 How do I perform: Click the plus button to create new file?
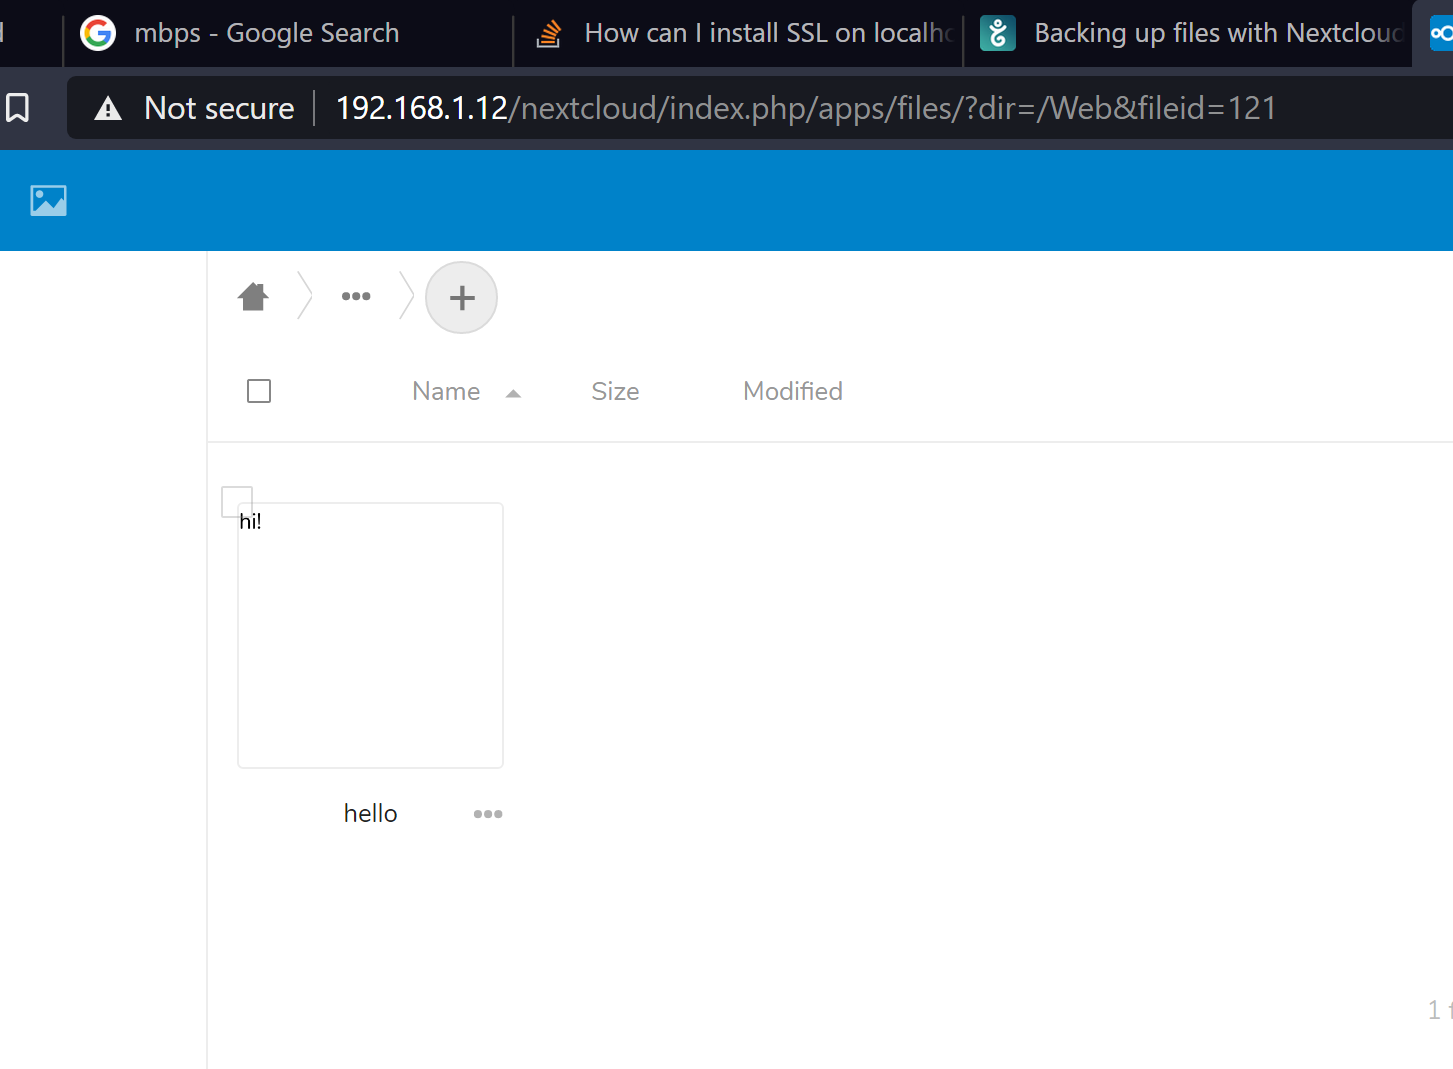(x=461, y=298)
